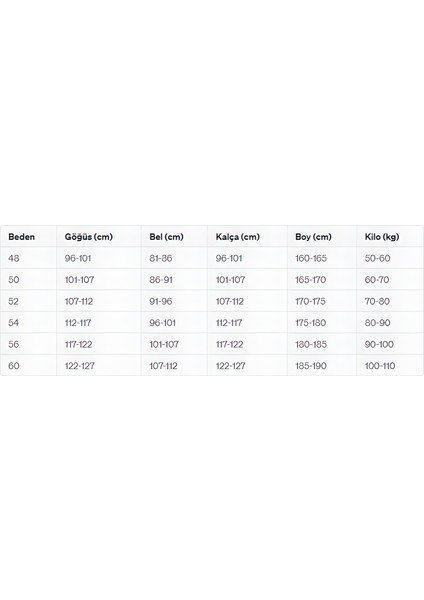
Task: Click the Bel (cm) header cell
Action: pyautogui.click(x=166, y=237)
